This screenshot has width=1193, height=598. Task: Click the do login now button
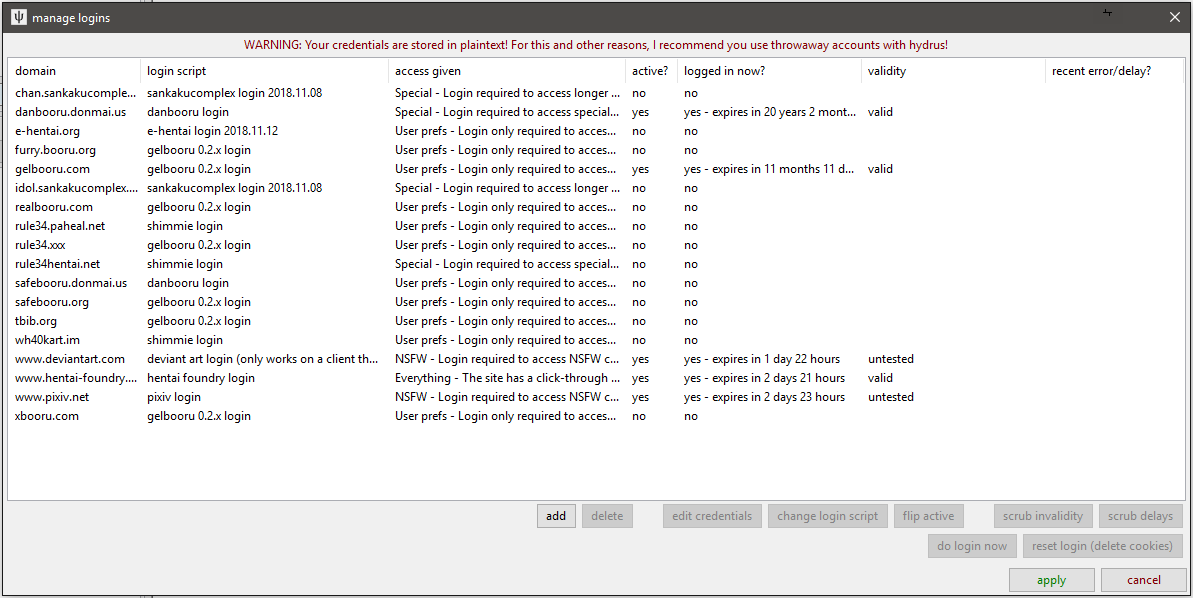click(x=972, y=546)
